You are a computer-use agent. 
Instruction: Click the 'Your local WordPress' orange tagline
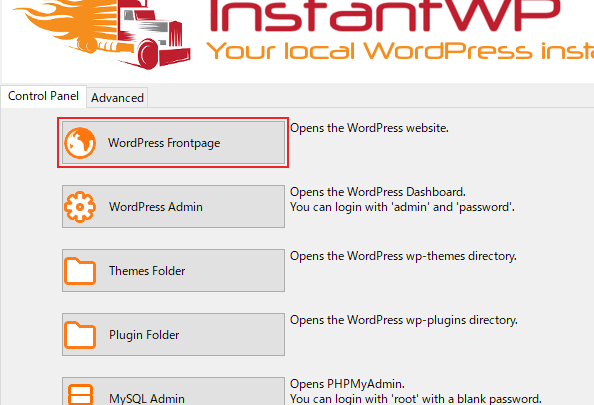click(x=400, y=51)
